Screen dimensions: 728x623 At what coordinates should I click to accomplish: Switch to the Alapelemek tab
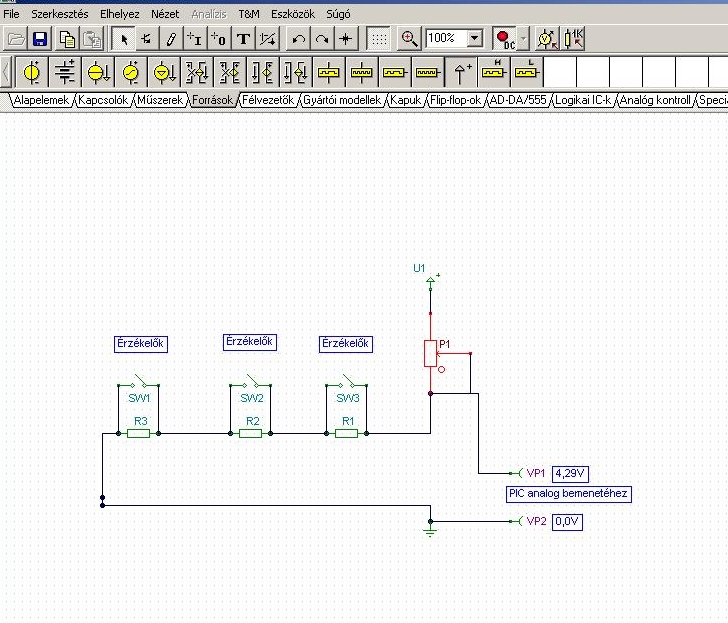[41, 100]
